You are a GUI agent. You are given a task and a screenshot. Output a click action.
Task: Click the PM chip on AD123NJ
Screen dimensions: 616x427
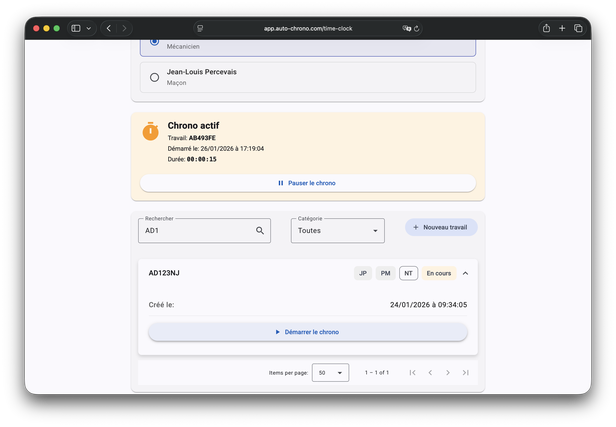385,273
